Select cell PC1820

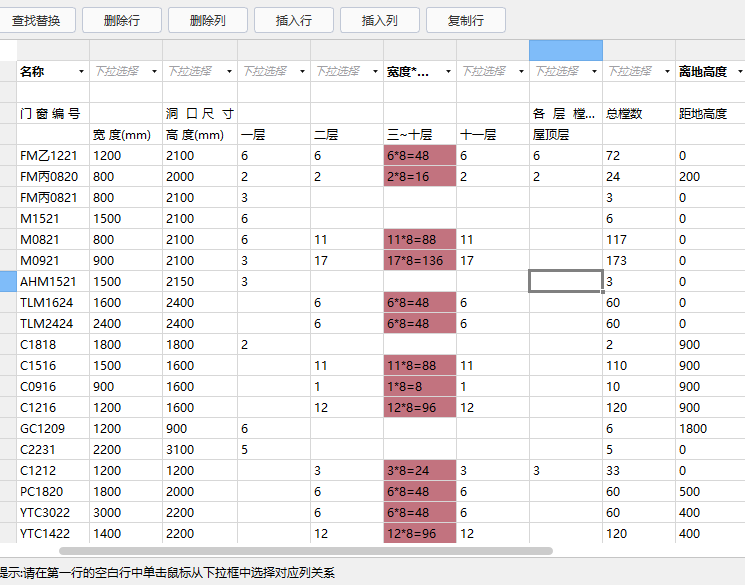[53, 491]
